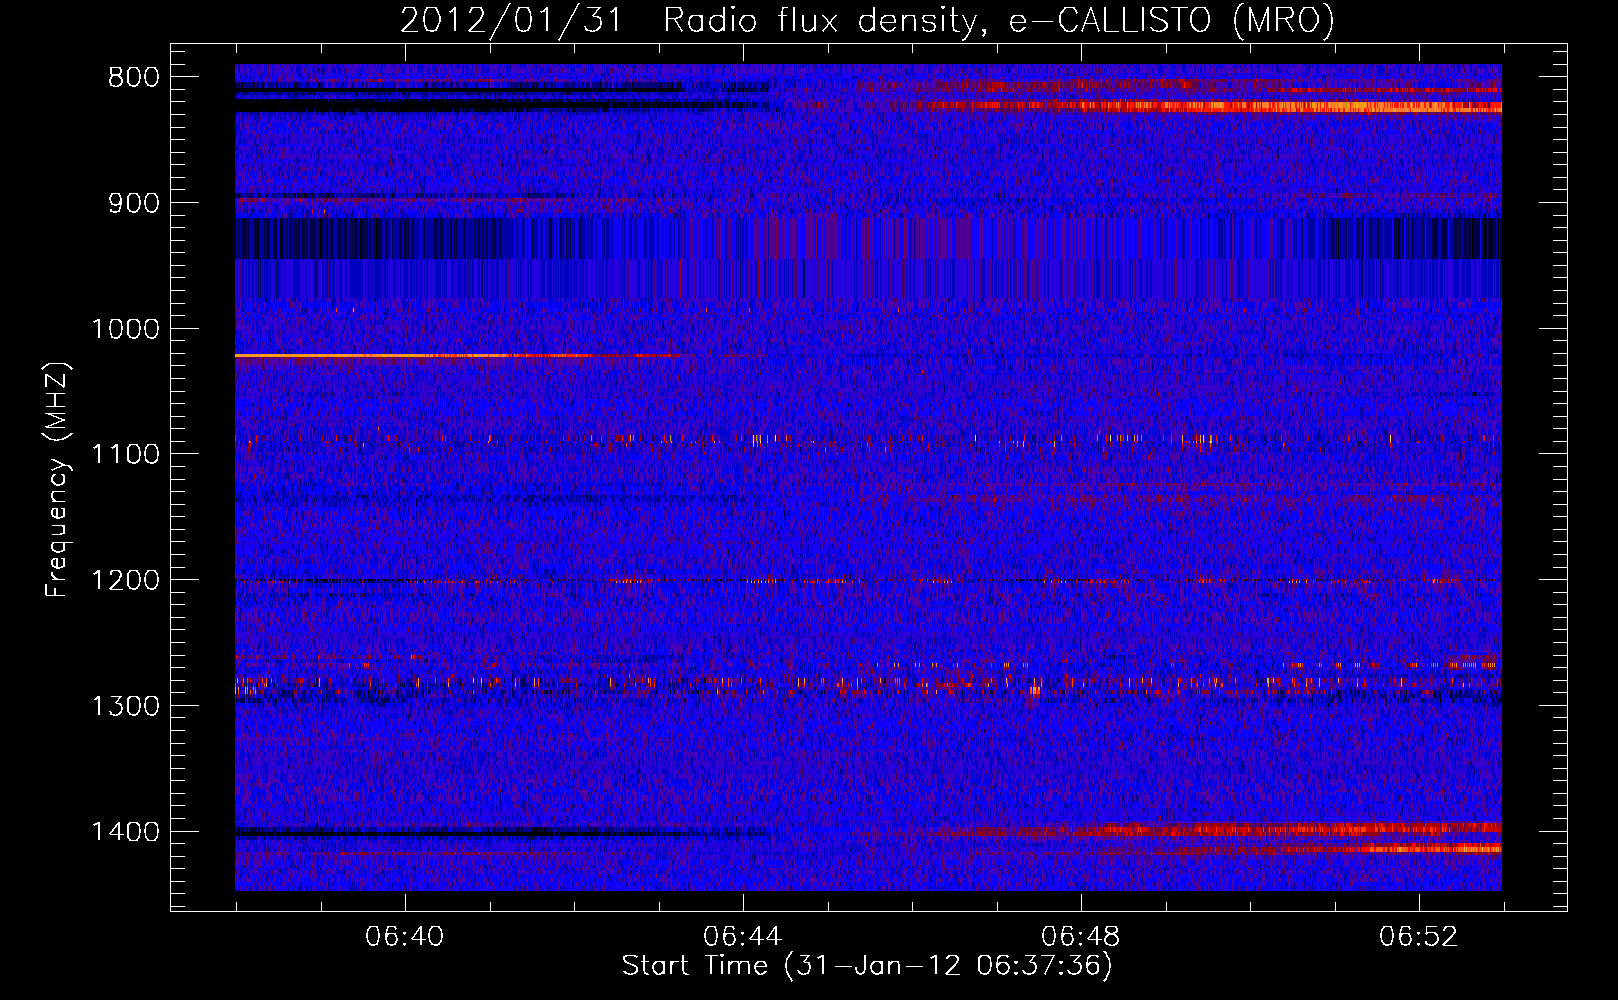
Task: Click the 'Start Time (31-Jan-12 06:37:36)' label
Action: click(867, 966)
